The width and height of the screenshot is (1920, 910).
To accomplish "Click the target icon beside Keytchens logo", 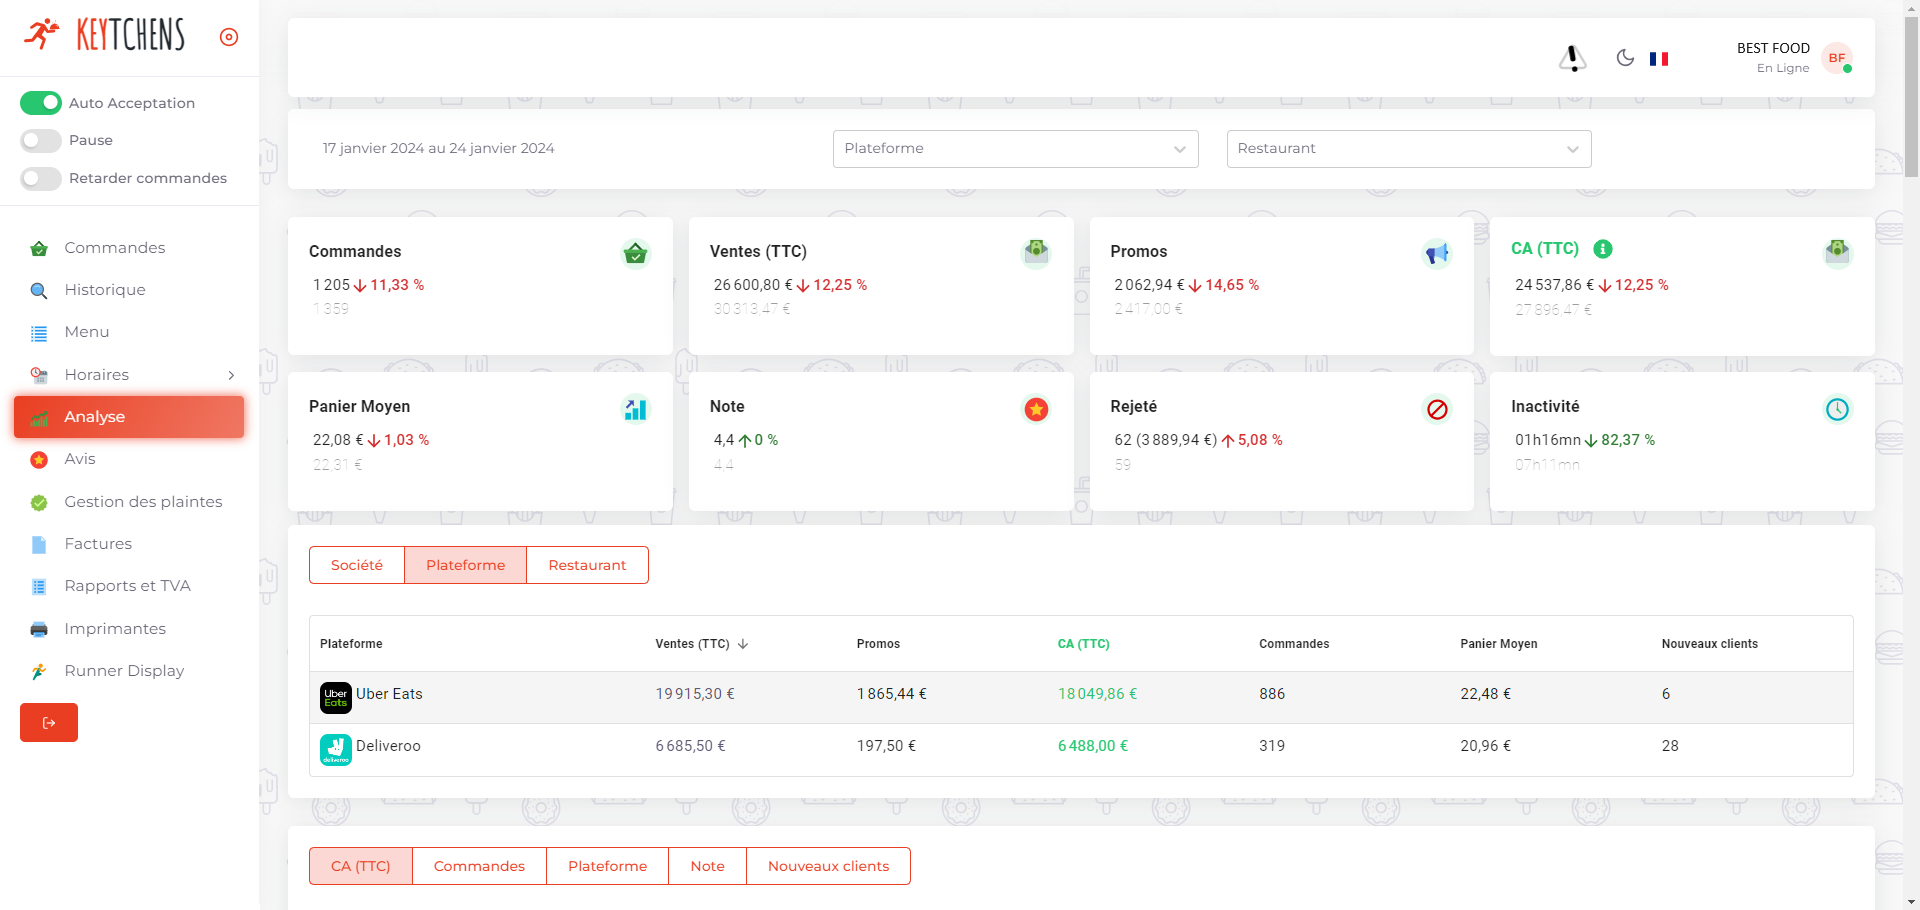I will click(229, 37).
